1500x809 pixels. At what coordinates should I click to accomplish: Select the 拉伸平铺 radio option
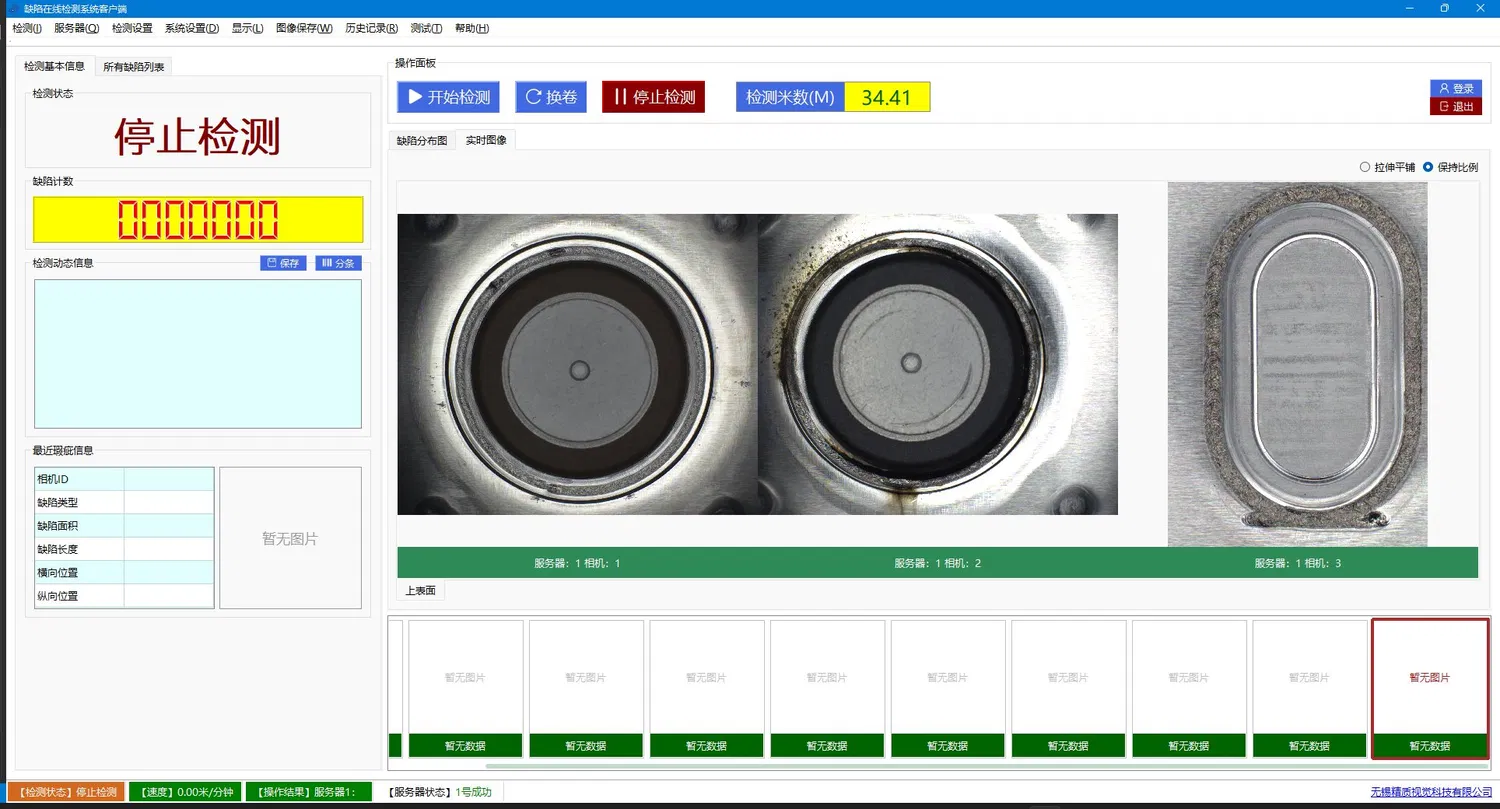(1387, 167)
